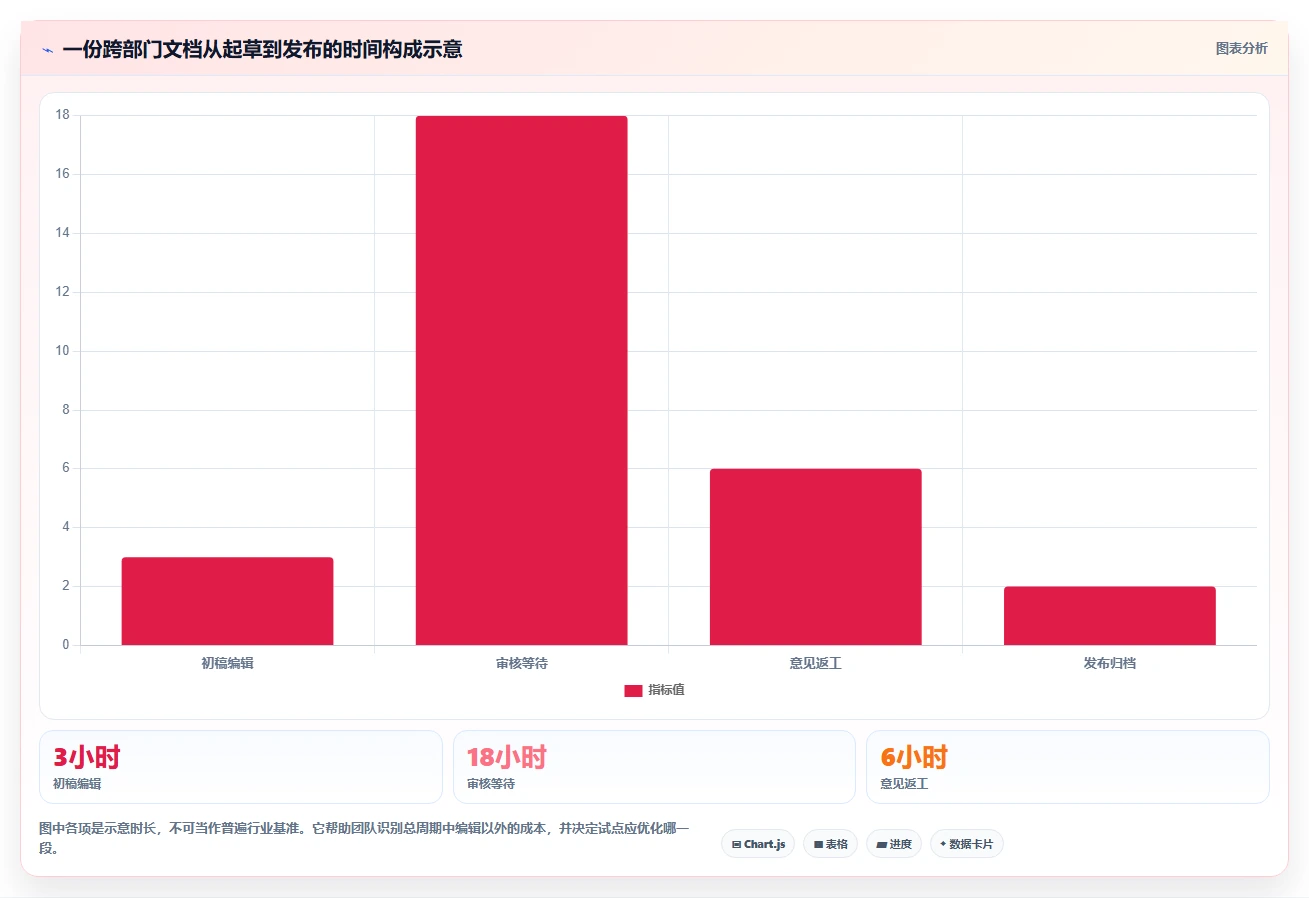Click 初稿编辑 caption under 3小时 card

pyautogui.click(x=77, y=784)
